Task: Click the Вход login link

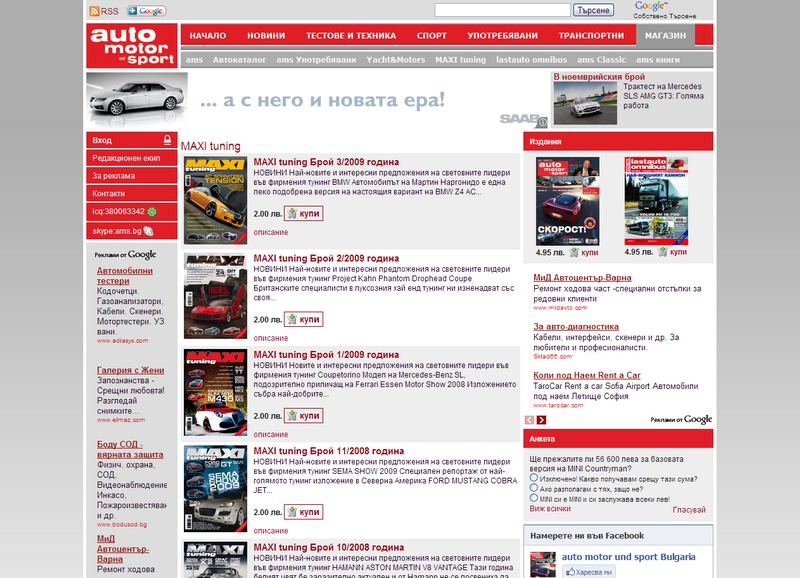Action: click(x=102, y=140)
